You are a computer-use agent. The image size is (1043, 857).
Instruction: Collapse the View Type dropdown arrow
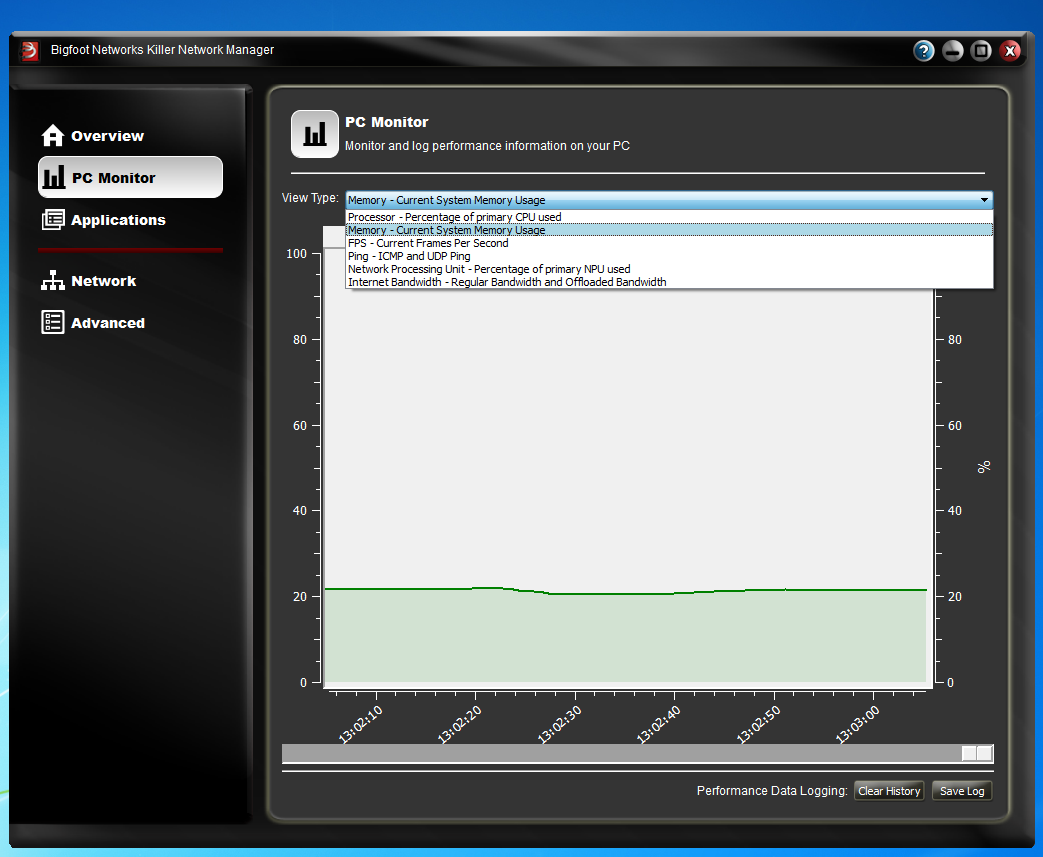984,200
